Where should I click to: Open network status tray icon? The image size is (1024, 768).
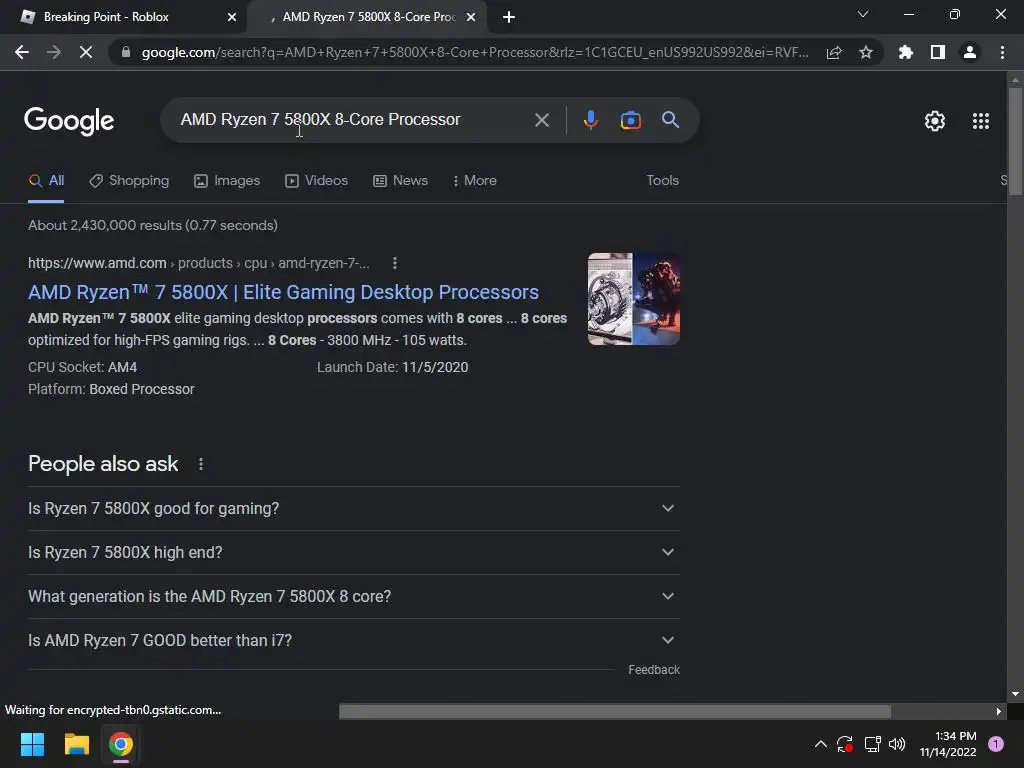(x=872, y=744)
